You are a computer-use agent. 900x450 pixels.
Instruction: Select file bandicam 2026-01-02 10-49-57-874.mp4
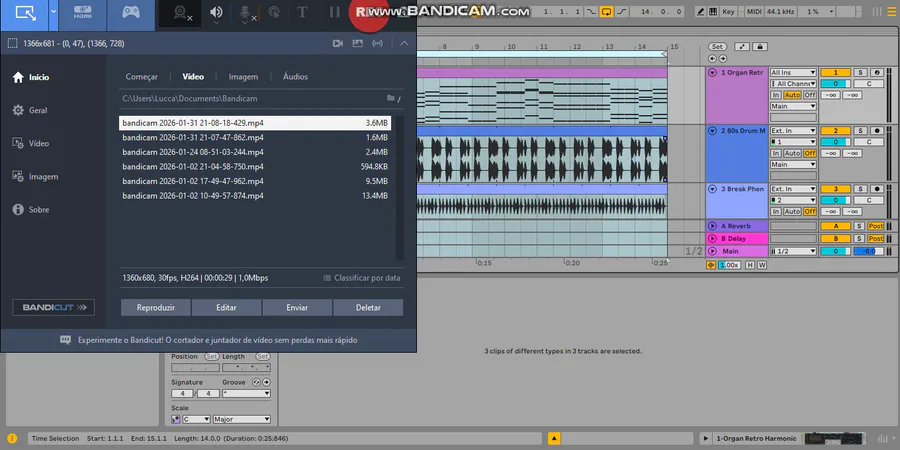[255, 196]
